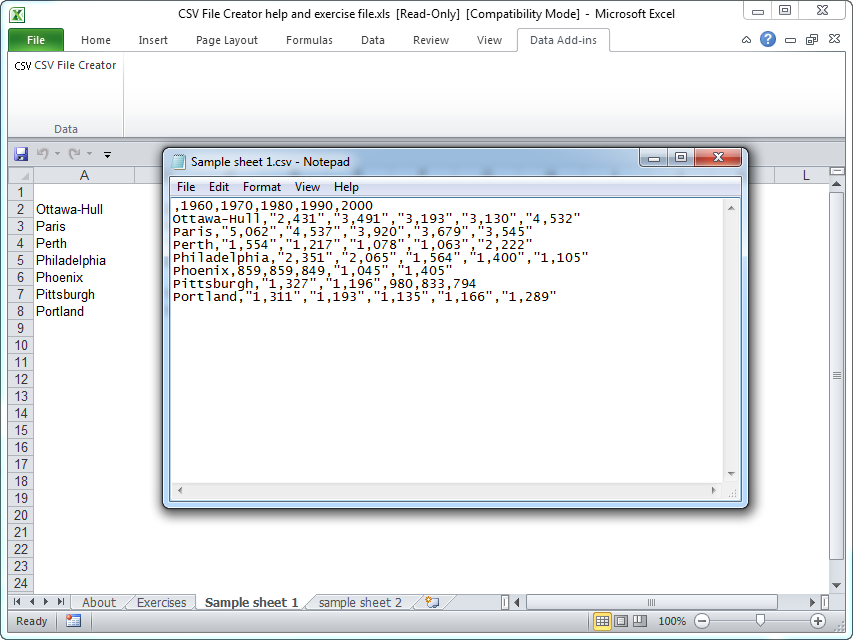
Task: Maximize the Notepad window
Action: [x=681, y=158]
